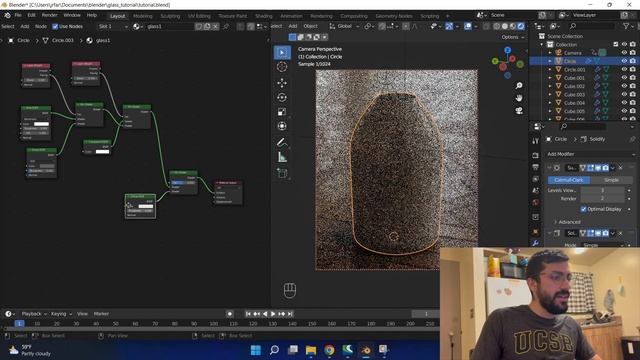Click the play animation button
640x360 pixels.
coord(273,314)
